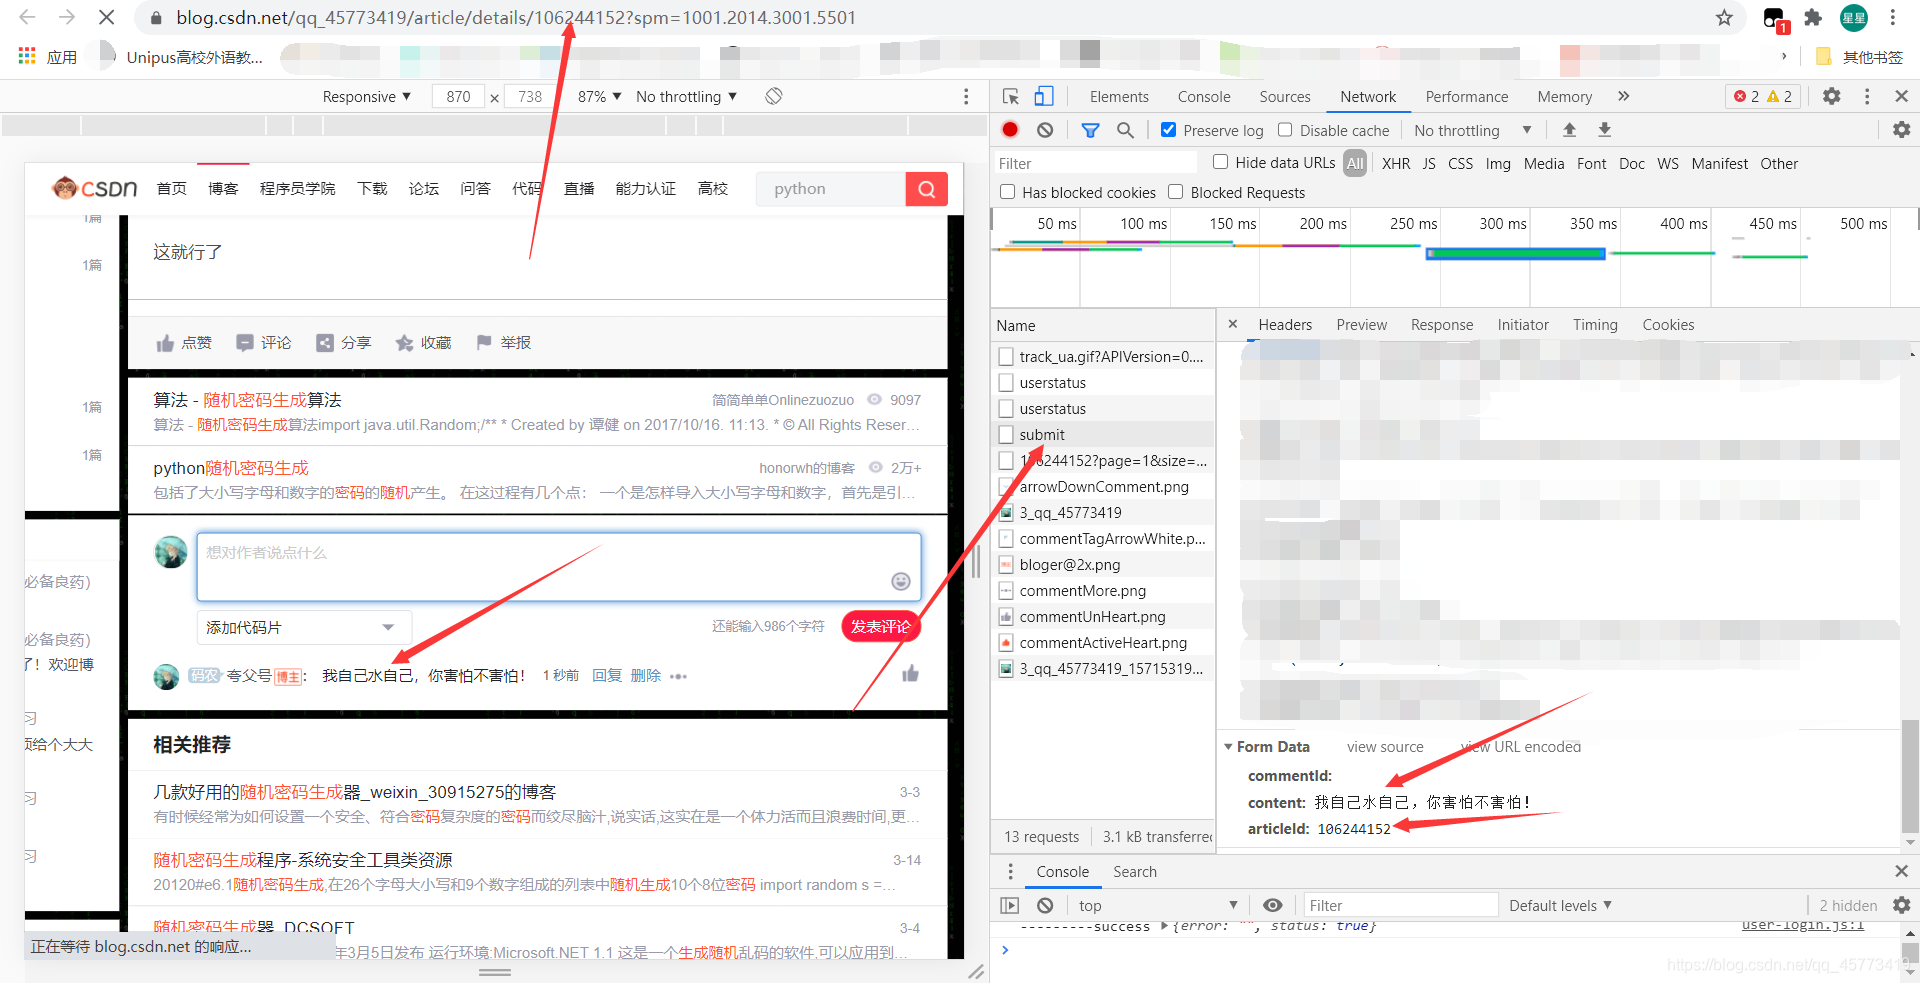Stop page loading in the browser toolbar

(x=106, y=17)
